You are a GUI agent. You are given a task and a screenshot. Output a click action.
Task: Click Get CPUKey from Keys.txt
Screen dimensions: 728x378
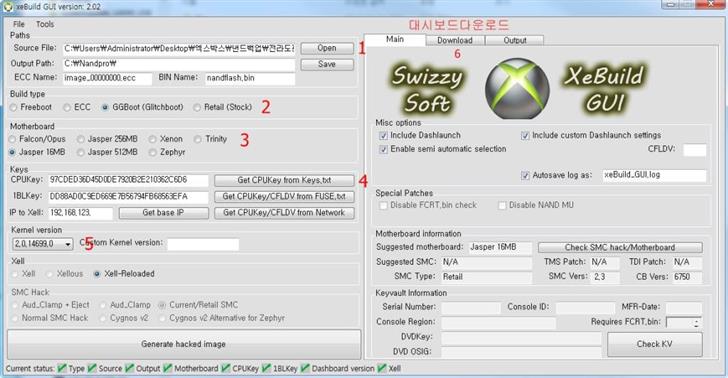pos(284,180)
